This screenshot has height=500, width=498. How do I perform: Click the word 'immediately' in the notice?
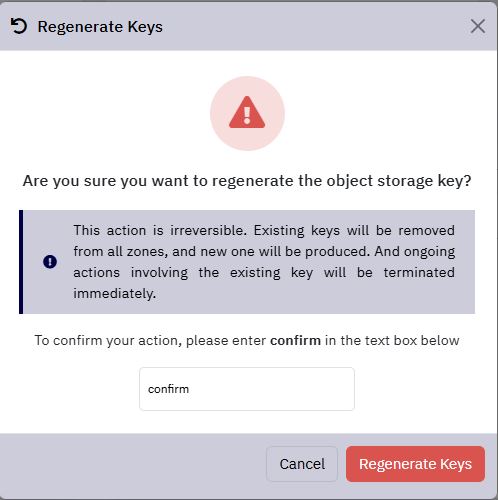(x=114, y=294)
